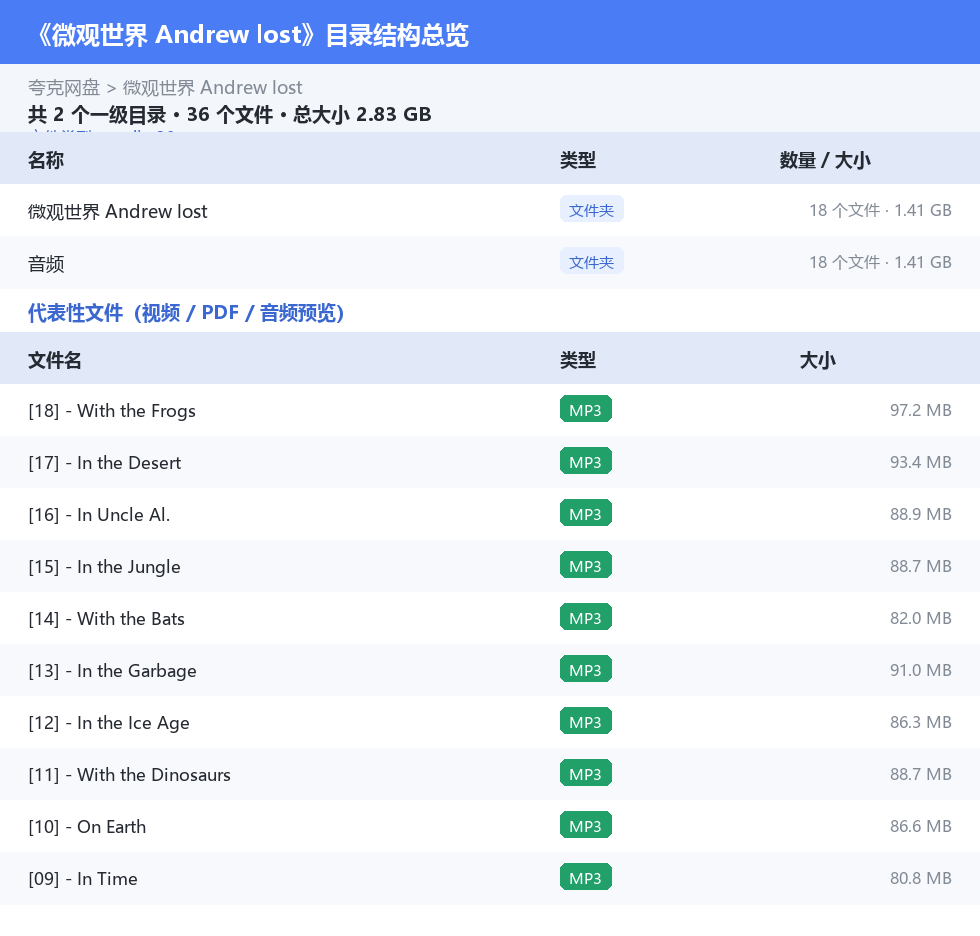This screenshot has width=980, height=936.
Task: Click the 88.9 MB size value
Action: [921, 514]
